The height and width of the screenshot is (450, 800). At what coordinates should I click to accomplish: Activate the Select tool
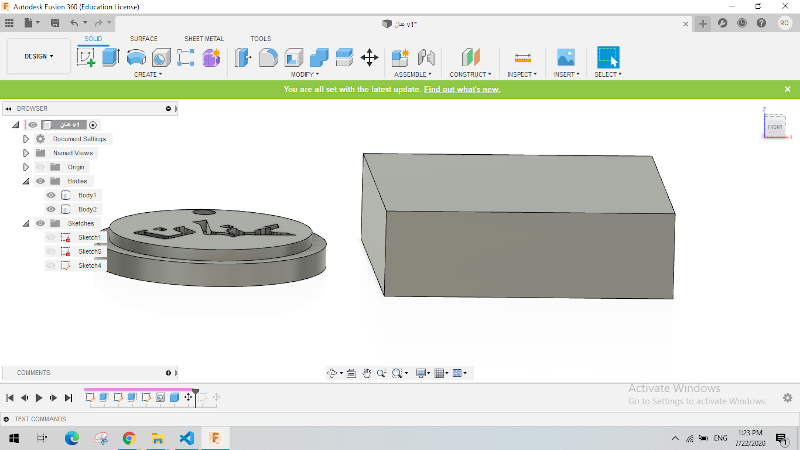(x=608, y=57)
